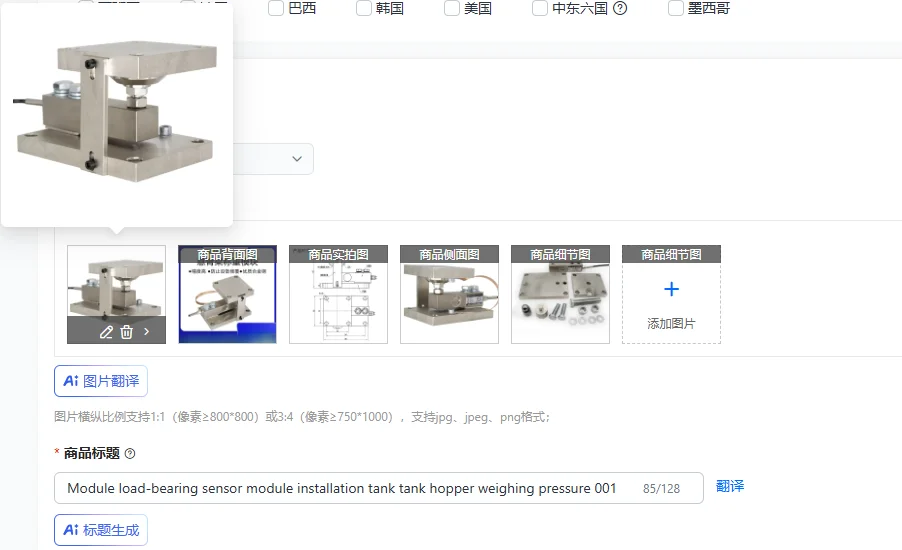
Task: Click the AI 图片翻译 button
Action: pyautogui.click(x=101, y=381)
